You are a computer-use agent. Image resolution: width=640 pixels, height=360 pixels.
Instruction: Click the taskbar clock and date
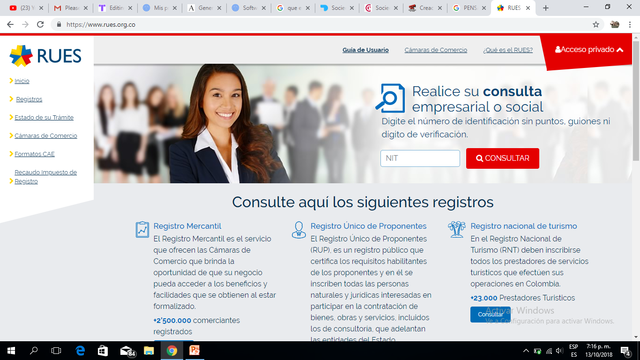tap(599, 351)
